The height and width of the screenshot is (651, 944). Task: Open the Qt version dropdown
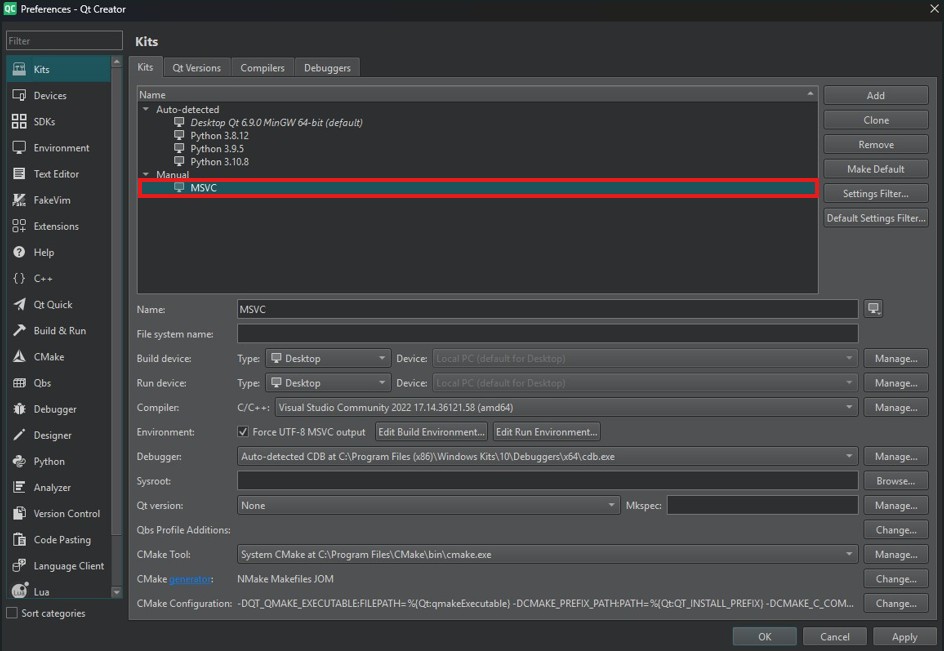pos(429,505)
